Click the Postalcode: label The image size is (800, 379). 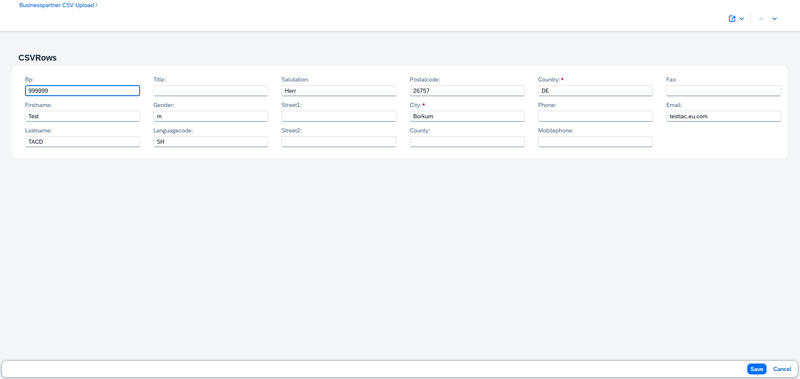pyautogui.click(x=424, y=80)
